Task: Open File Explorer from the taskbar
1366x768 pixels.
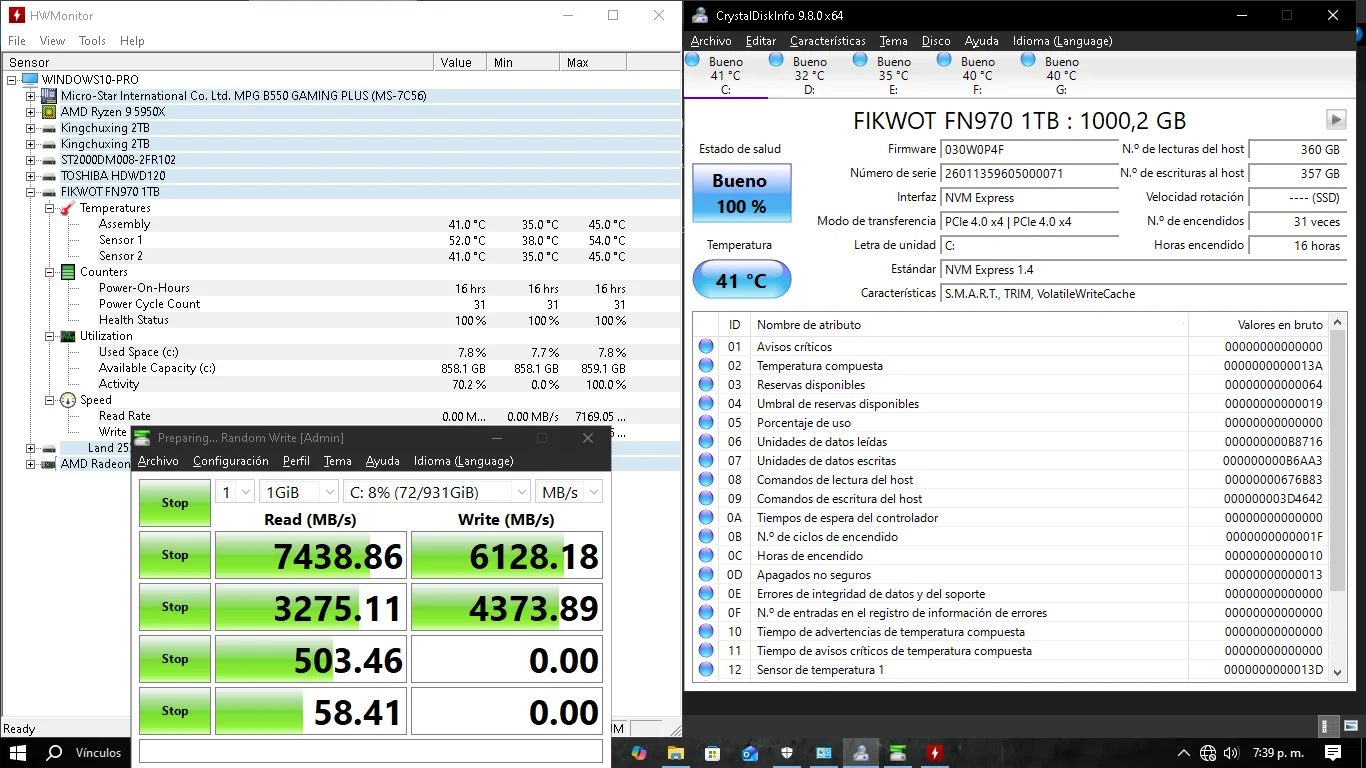Action: pos(676,753)
